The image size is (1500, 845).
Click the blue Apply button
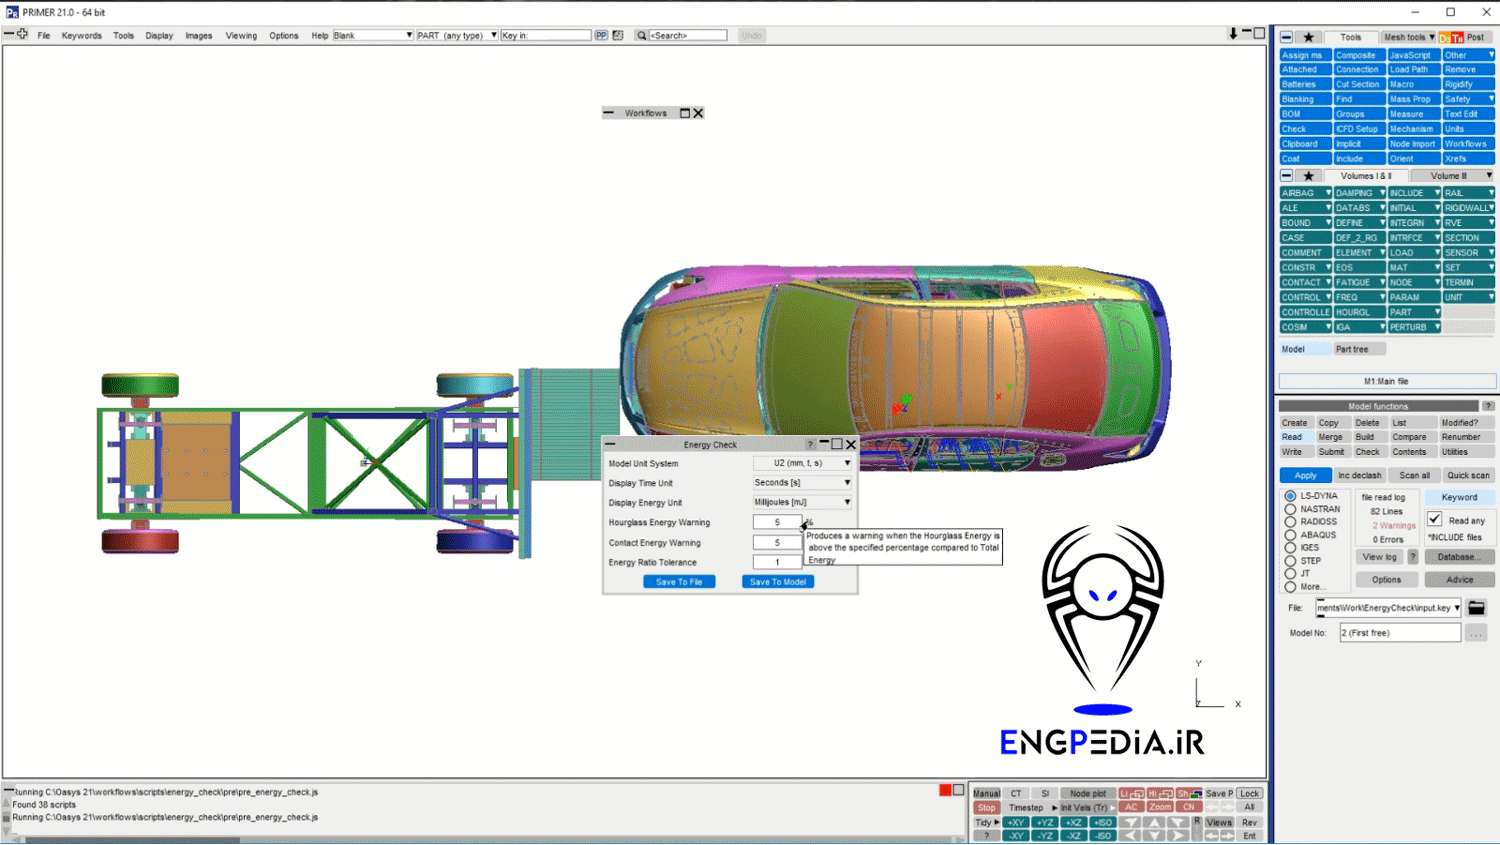tap(1305, 476)
